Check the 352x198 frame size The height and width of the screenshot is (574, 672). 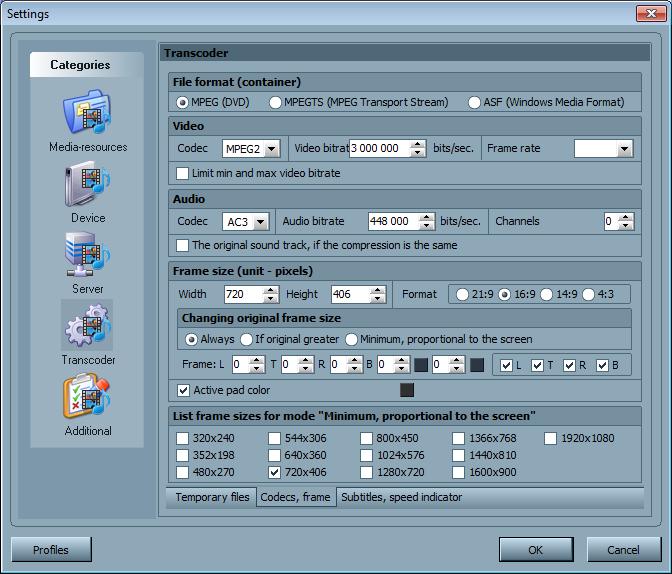182,455
